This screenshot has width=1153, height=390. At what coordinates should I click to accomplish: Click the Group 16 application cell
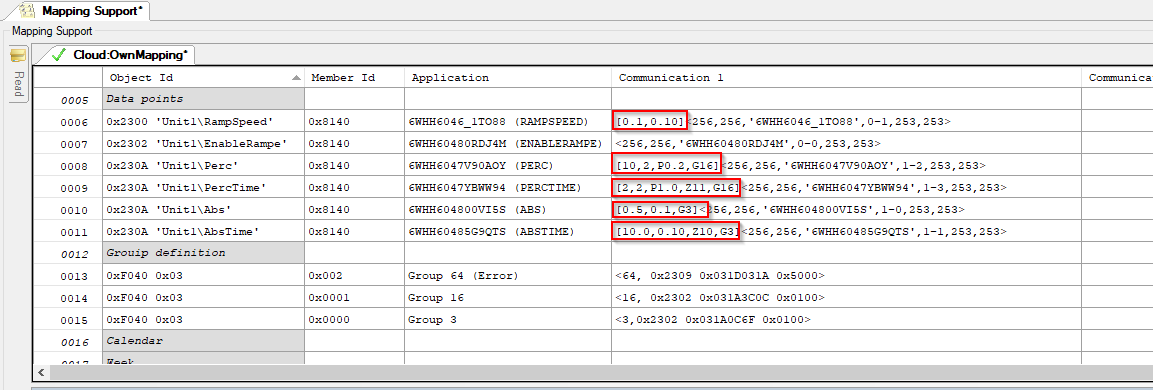coord(508,298)
